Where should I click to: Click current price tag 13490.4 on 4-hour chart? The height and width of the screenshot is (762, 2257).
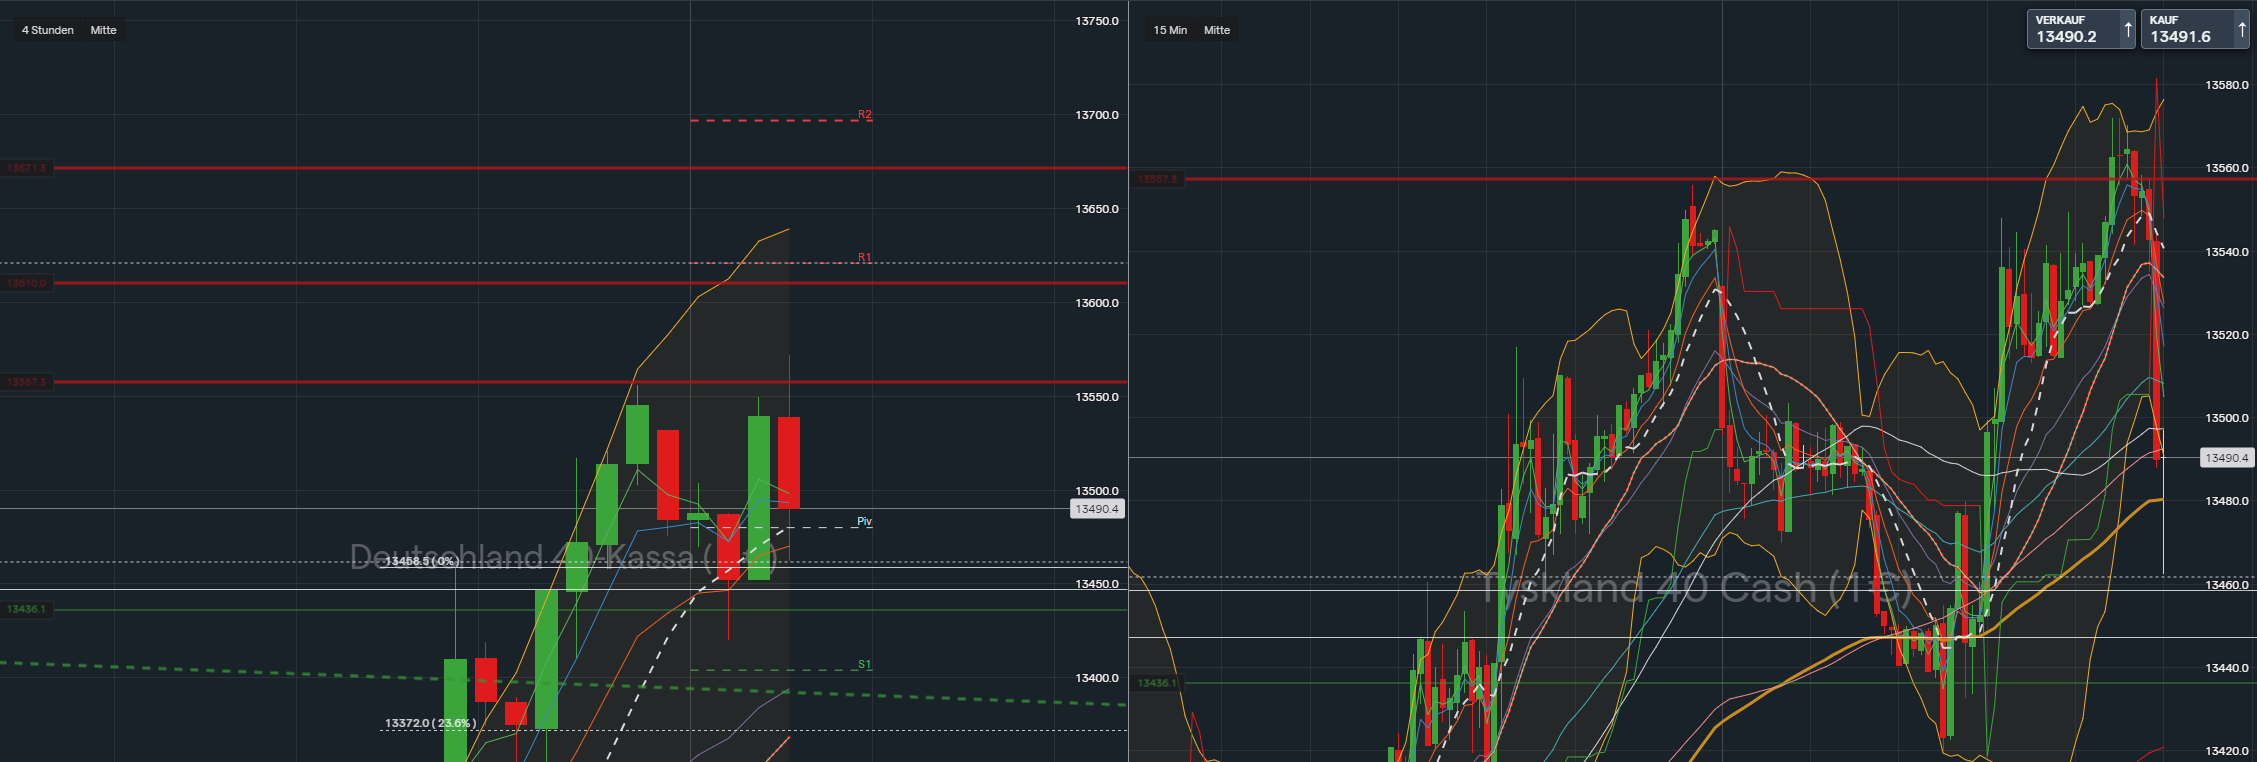coord(1097,509)
